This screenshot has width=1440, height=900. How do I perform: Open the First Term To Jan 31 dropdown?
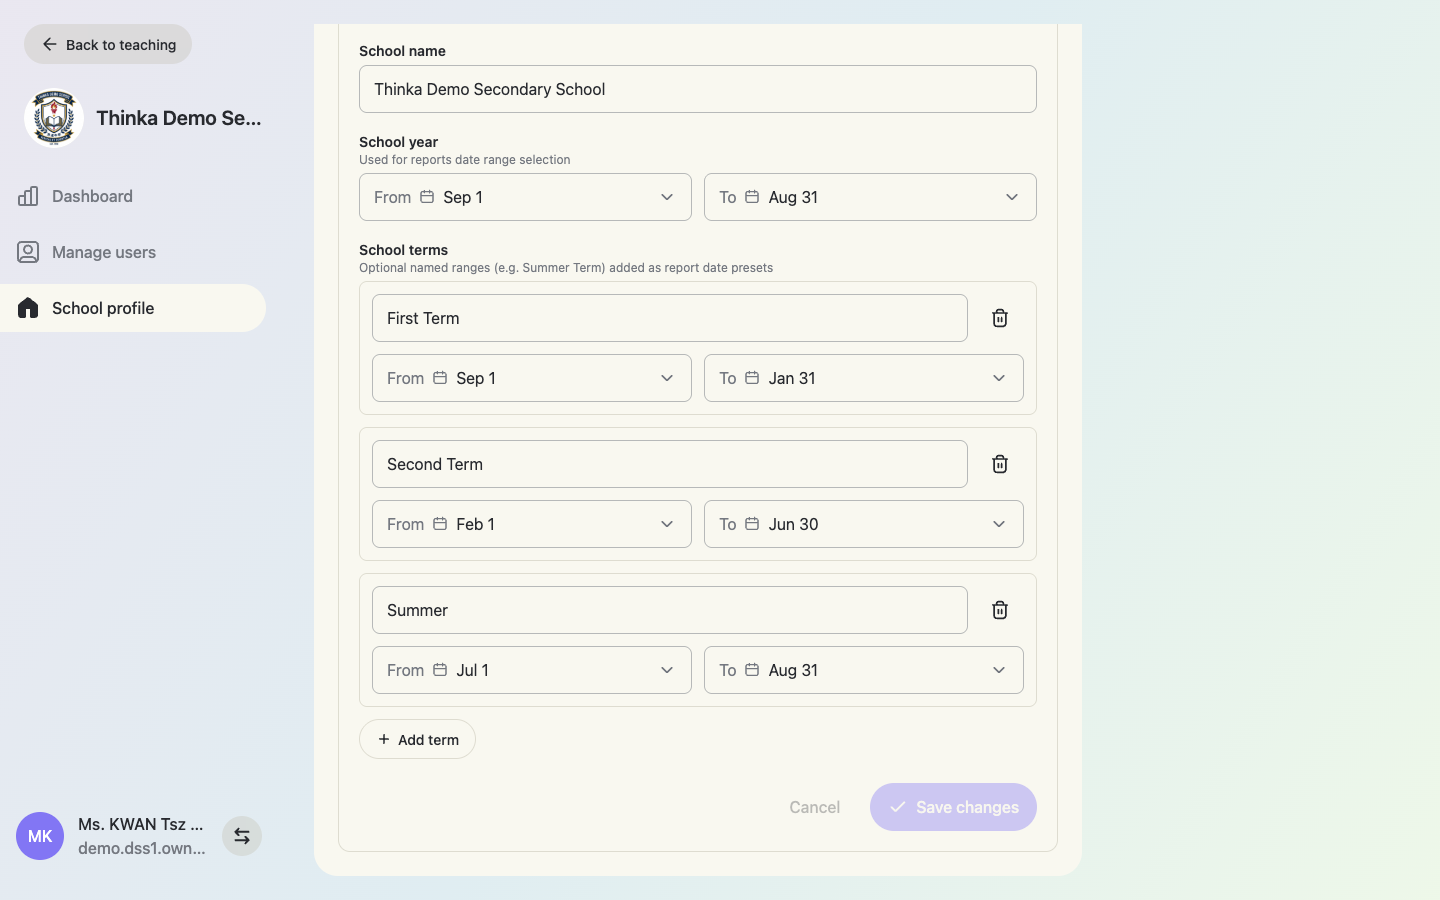click(x=864, y=378)
